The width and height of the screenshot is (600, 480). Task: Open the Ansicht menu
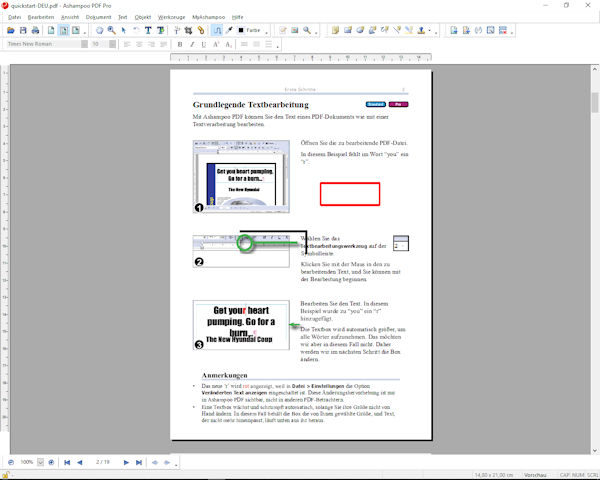click(x=70, y=17)
